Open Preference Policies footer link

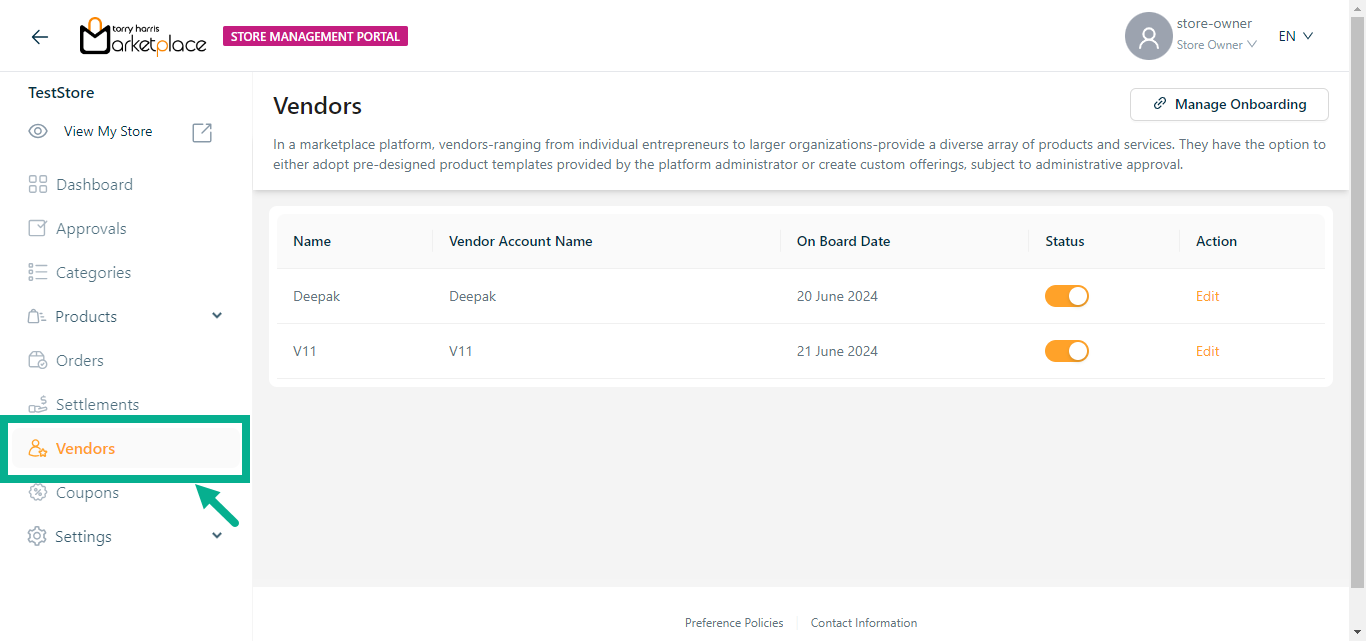734,622
